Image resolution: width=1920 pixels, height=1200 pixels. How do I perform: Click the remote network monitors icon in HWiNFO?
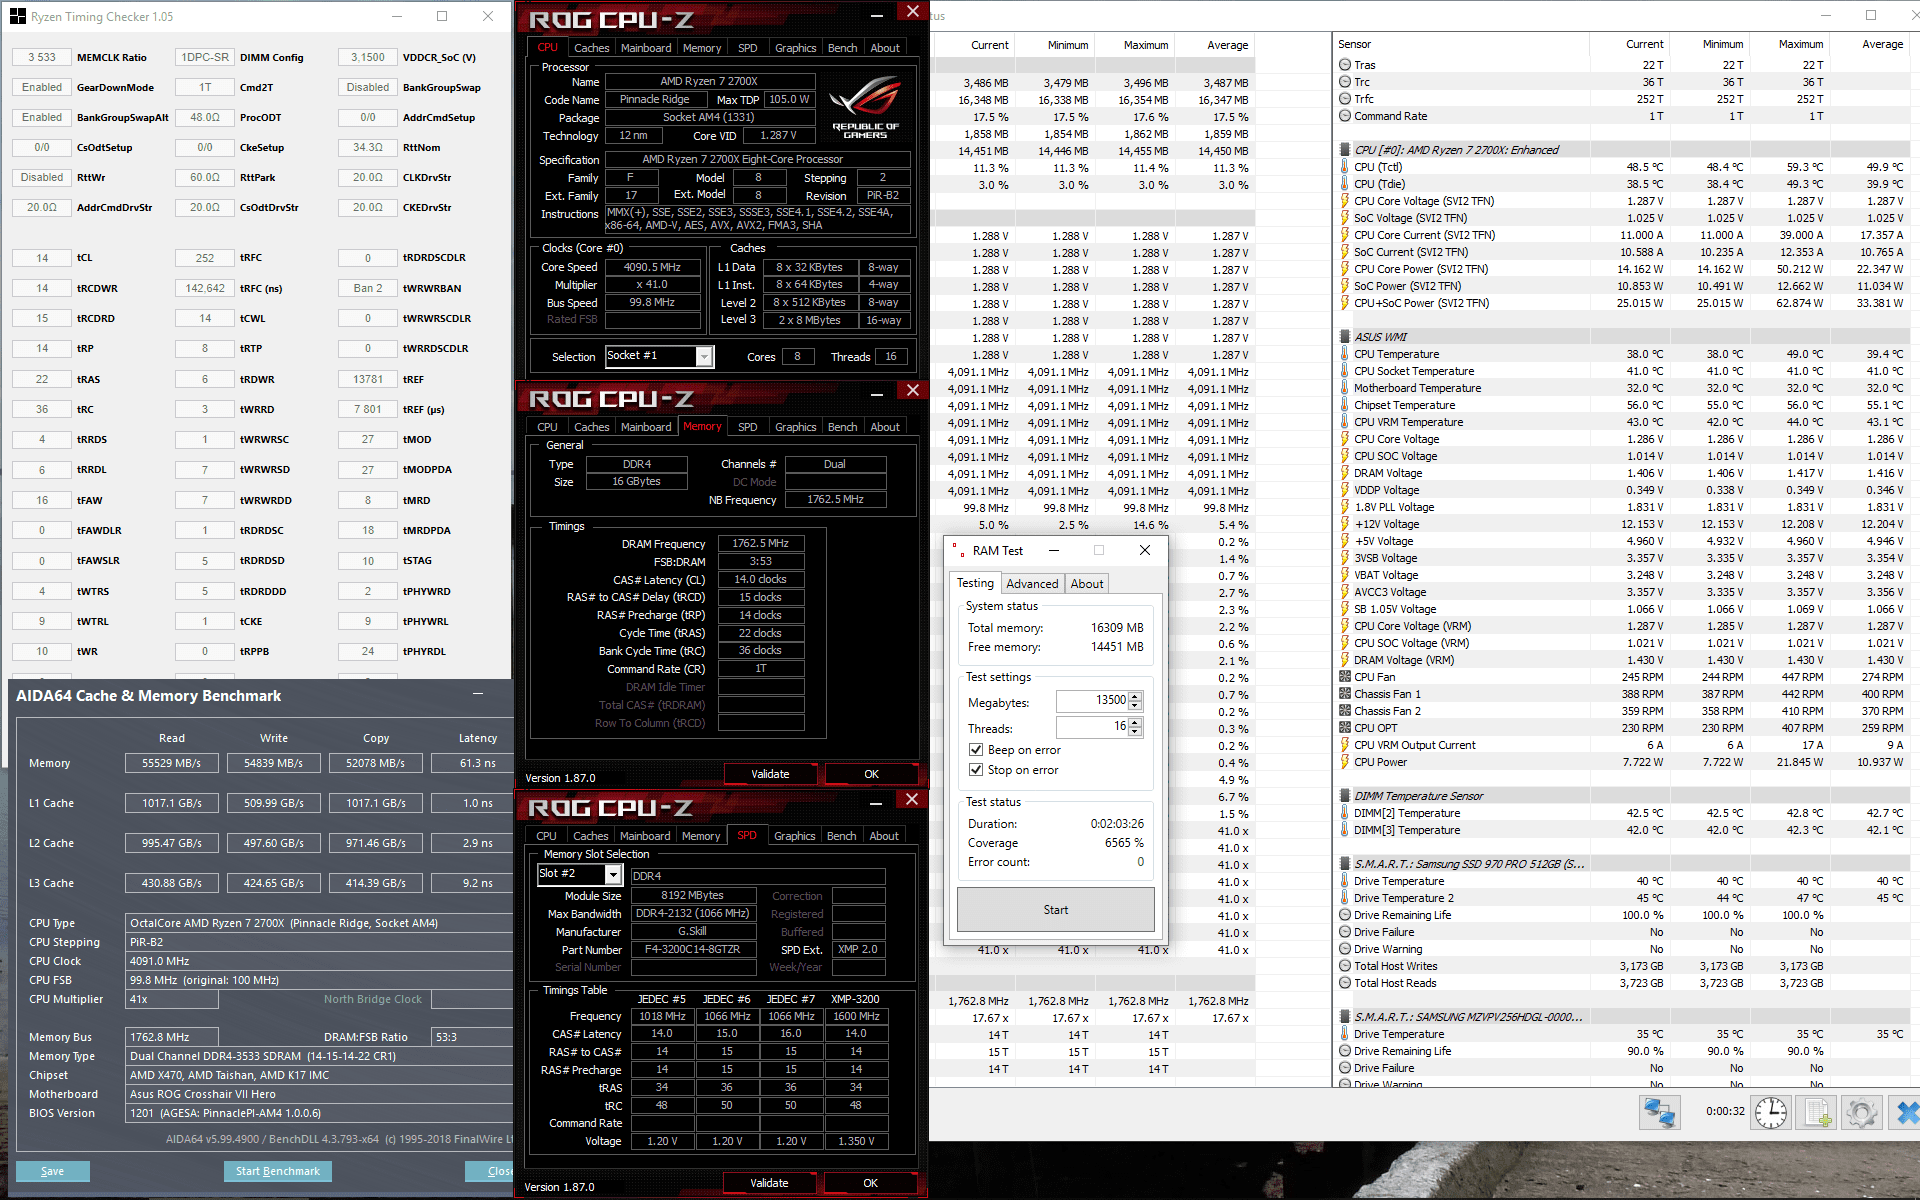[x=1660, y=1112]
